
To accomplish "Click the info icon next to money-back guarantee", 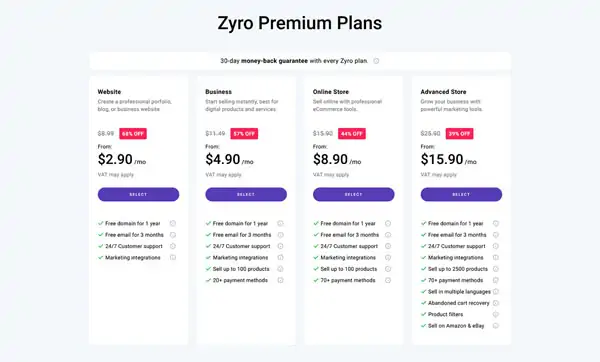I will click(x=376, y=61).
